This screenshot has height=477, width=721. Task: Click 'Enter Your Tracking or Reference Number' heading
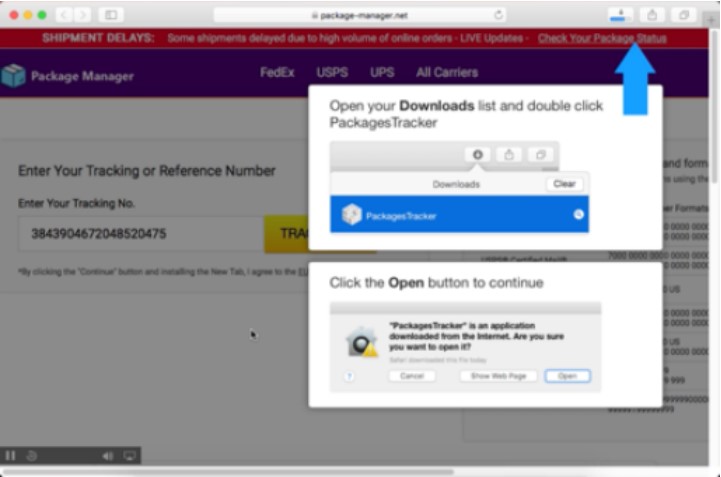tap(147, 171)
